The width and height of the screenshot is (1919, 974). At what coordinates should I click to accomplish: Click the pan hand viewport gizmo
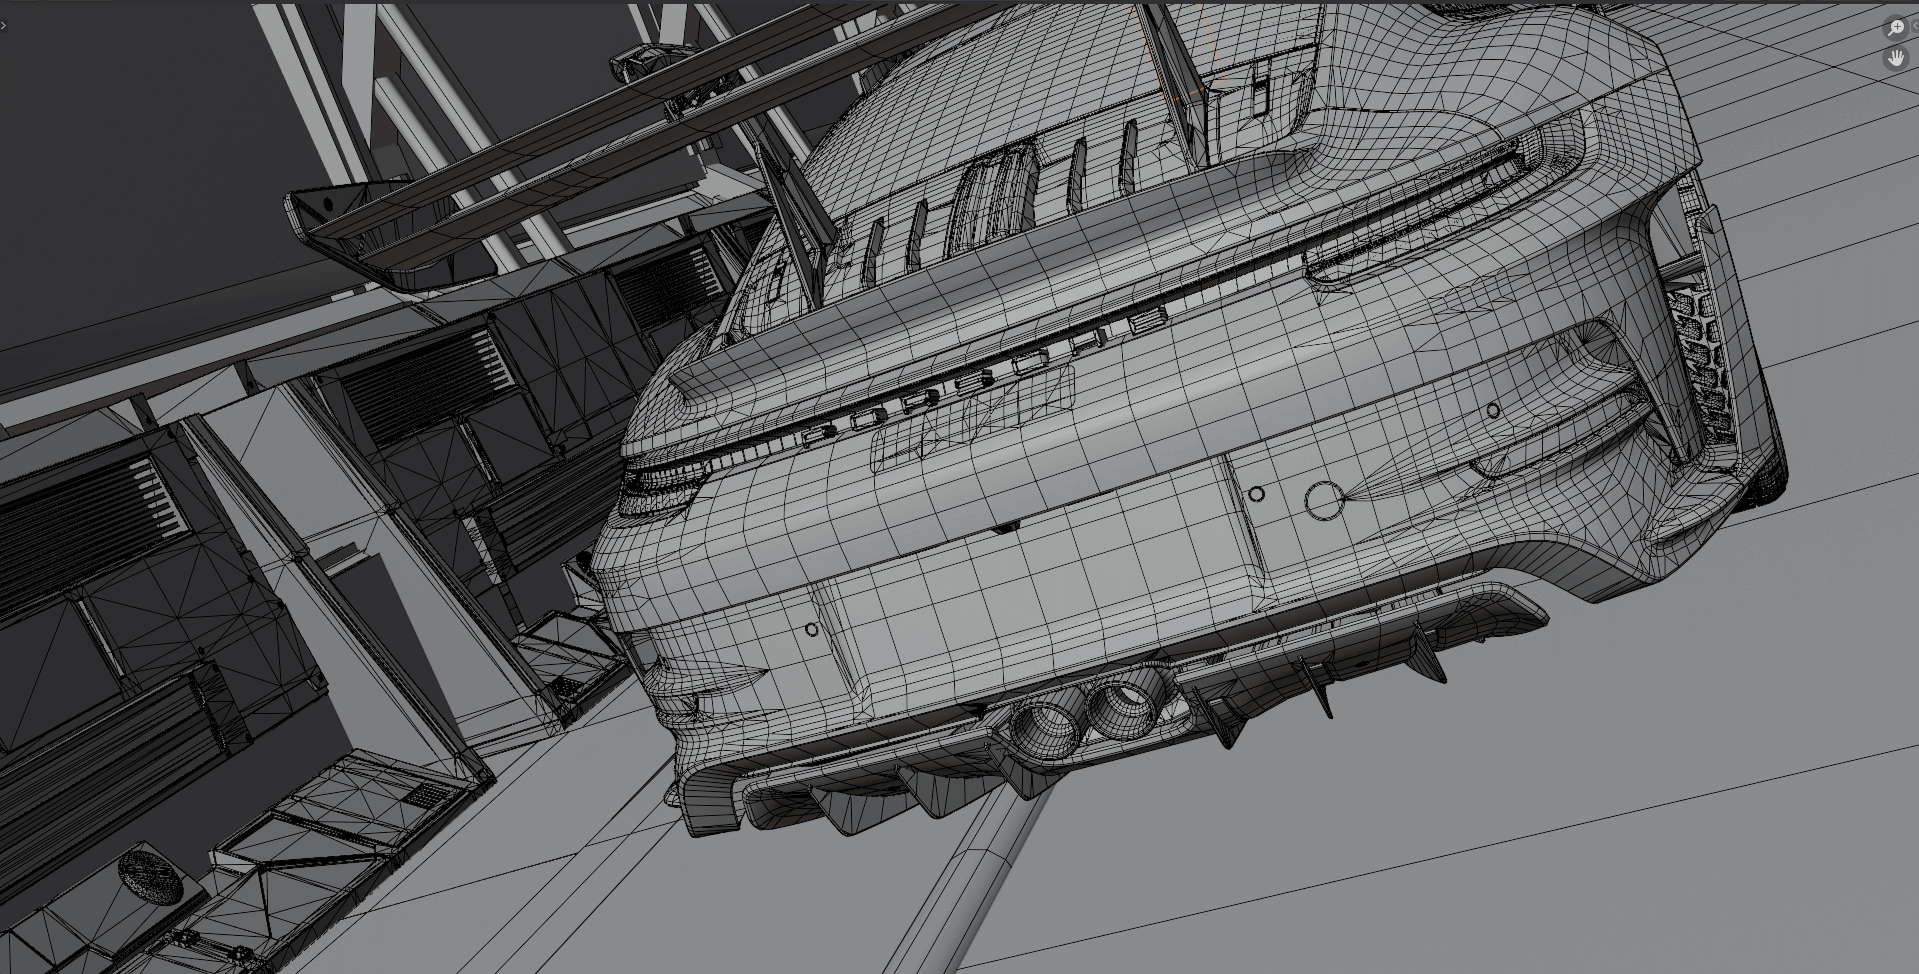click(x=1895, y=59)
